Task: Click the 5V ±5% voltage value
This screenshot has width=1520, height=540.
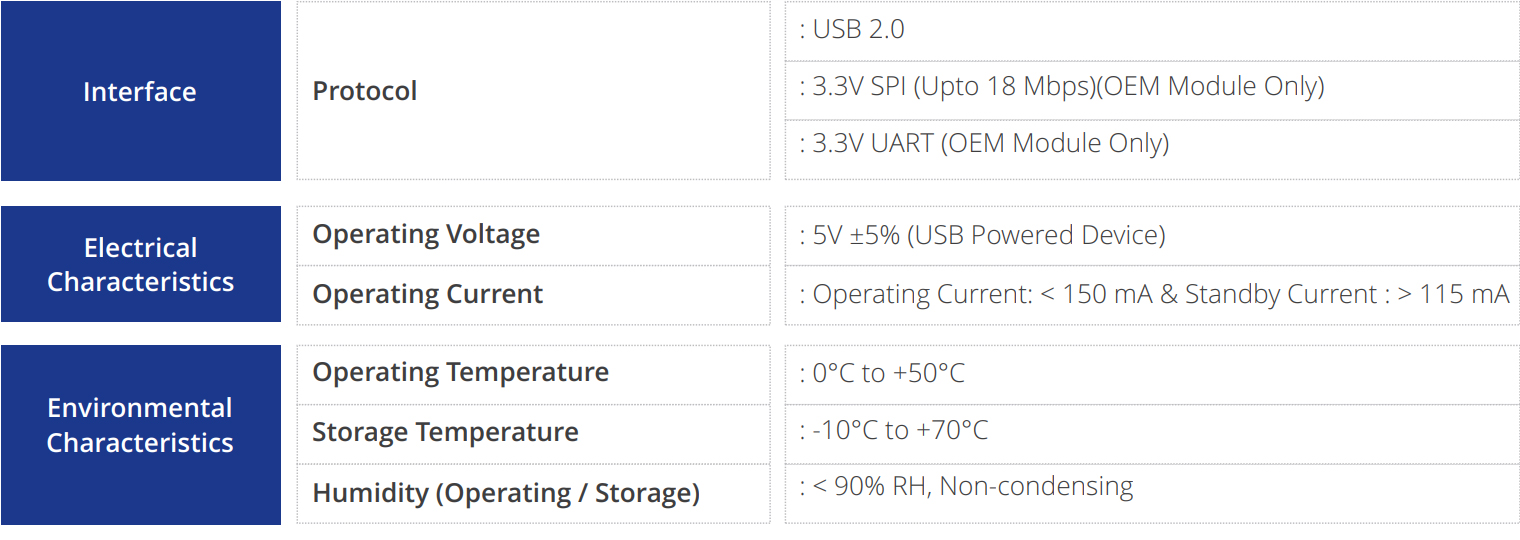Action: (851, 235)
